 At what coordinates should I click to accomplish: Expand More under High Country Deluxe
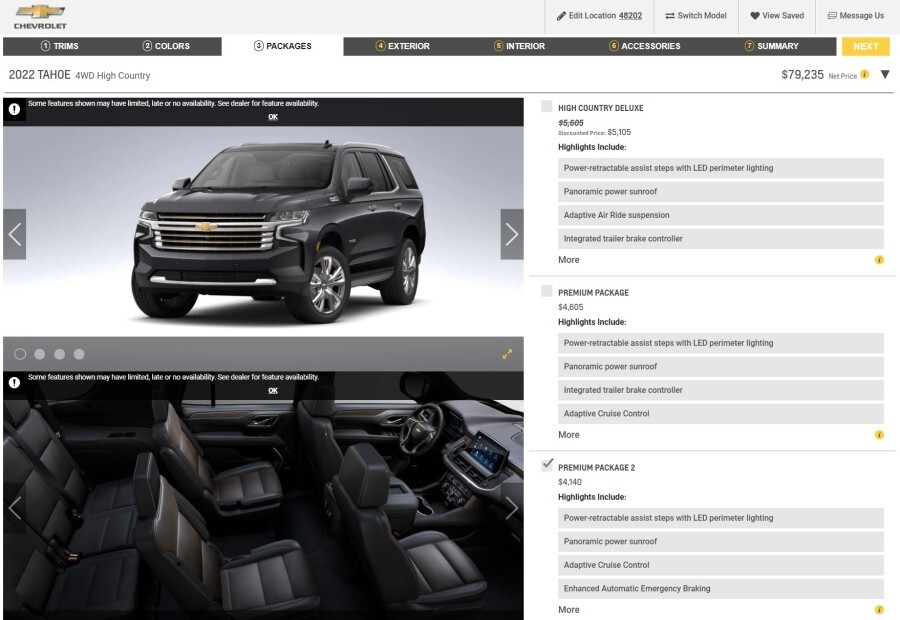click(569, 260)
